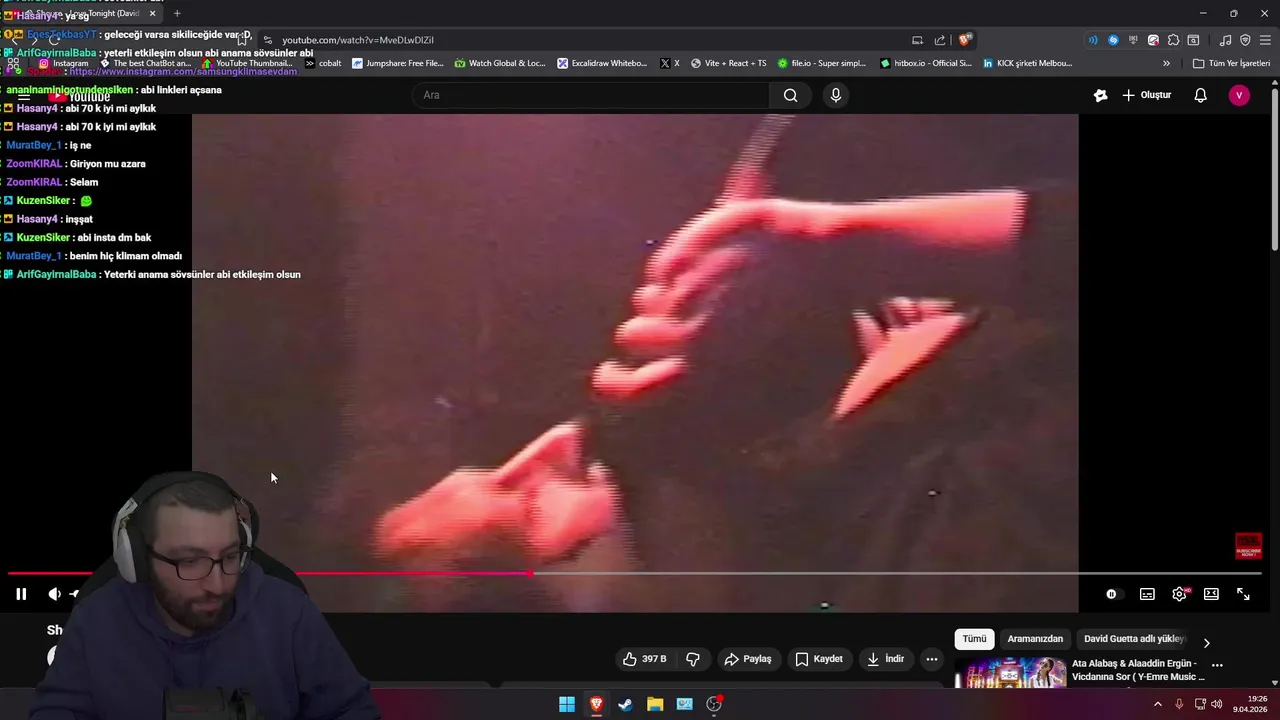Screen dimensions: 1280x720
Task: Open Brave browser on taskbar
Action: tap(596, 704)
